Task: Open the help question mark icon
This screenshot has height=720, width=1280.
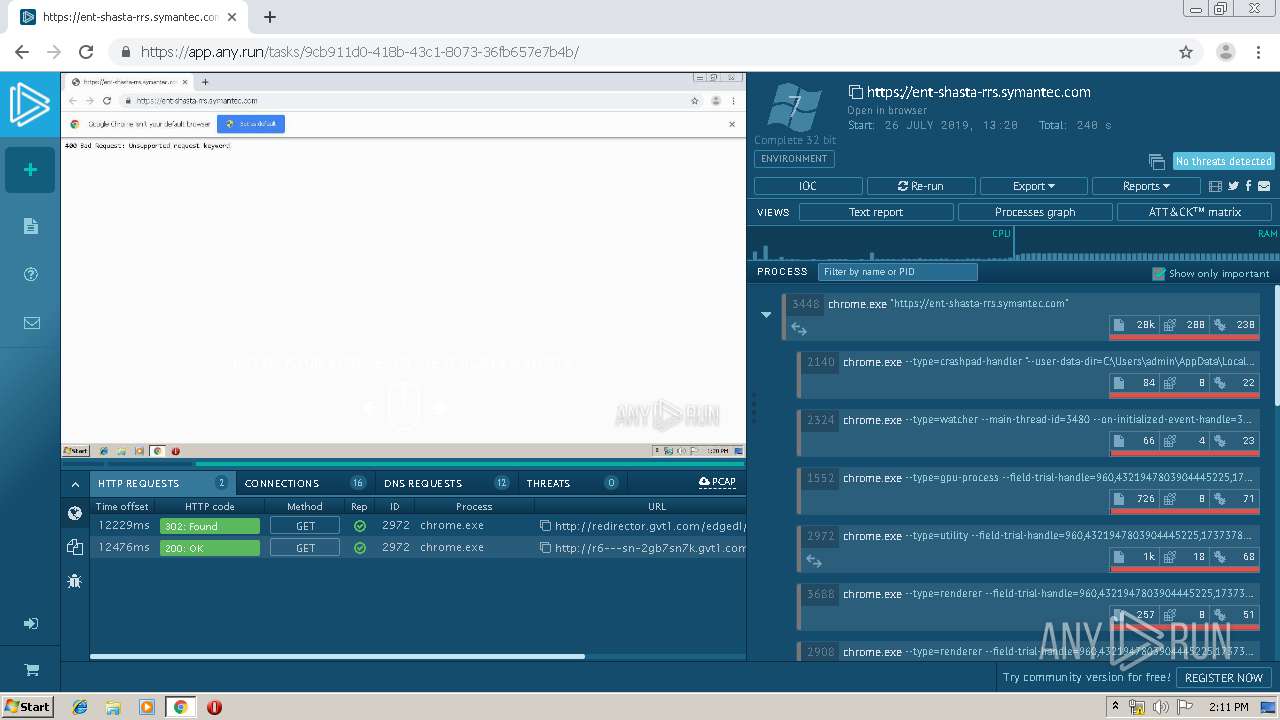Action: tap(31, 274)
